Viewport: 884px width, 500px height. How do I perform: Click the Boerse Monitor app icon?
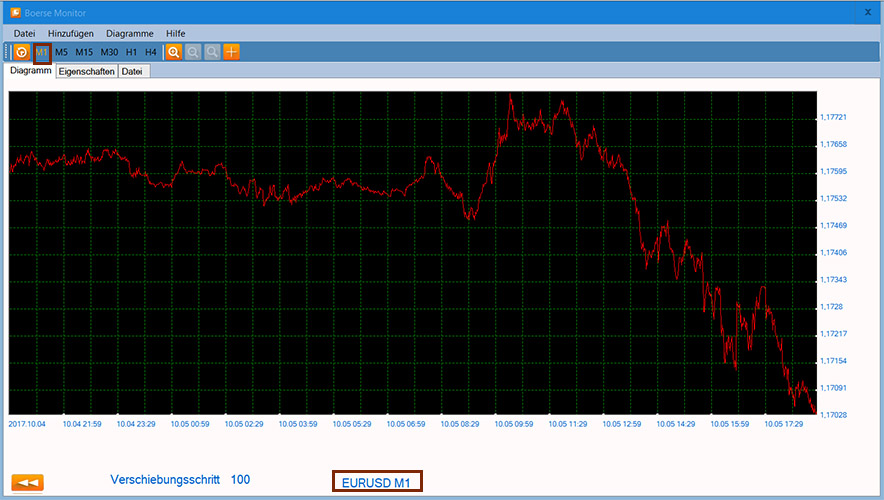click(14, 13)
